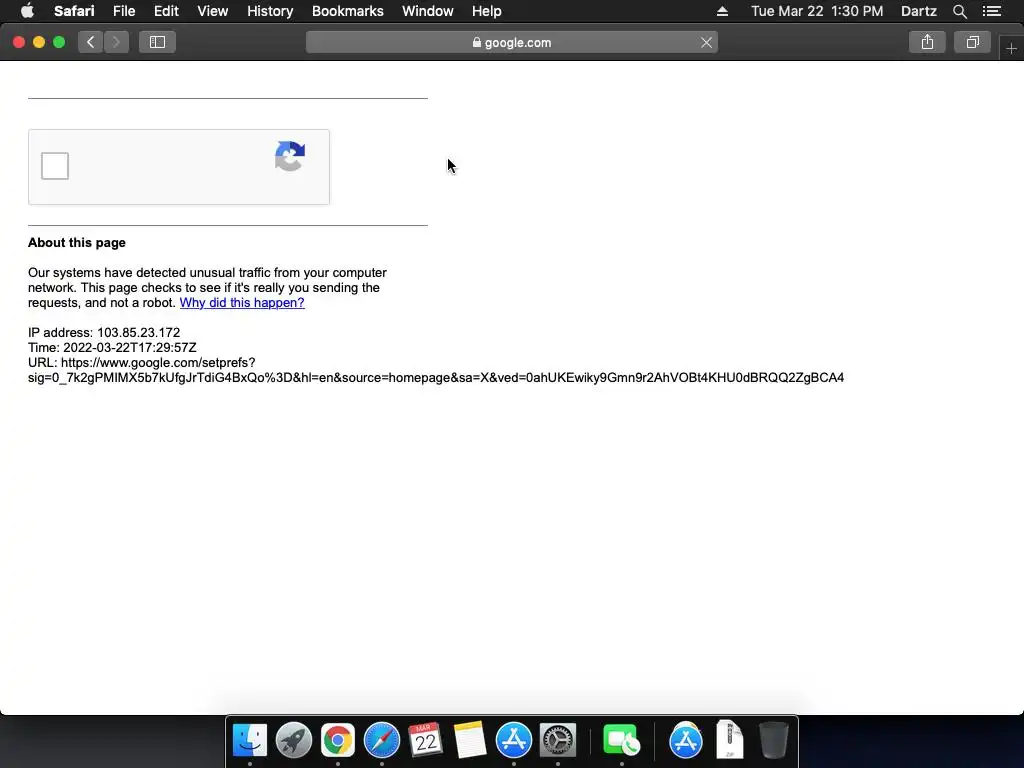Open Spotlight search magnifier

959,11
